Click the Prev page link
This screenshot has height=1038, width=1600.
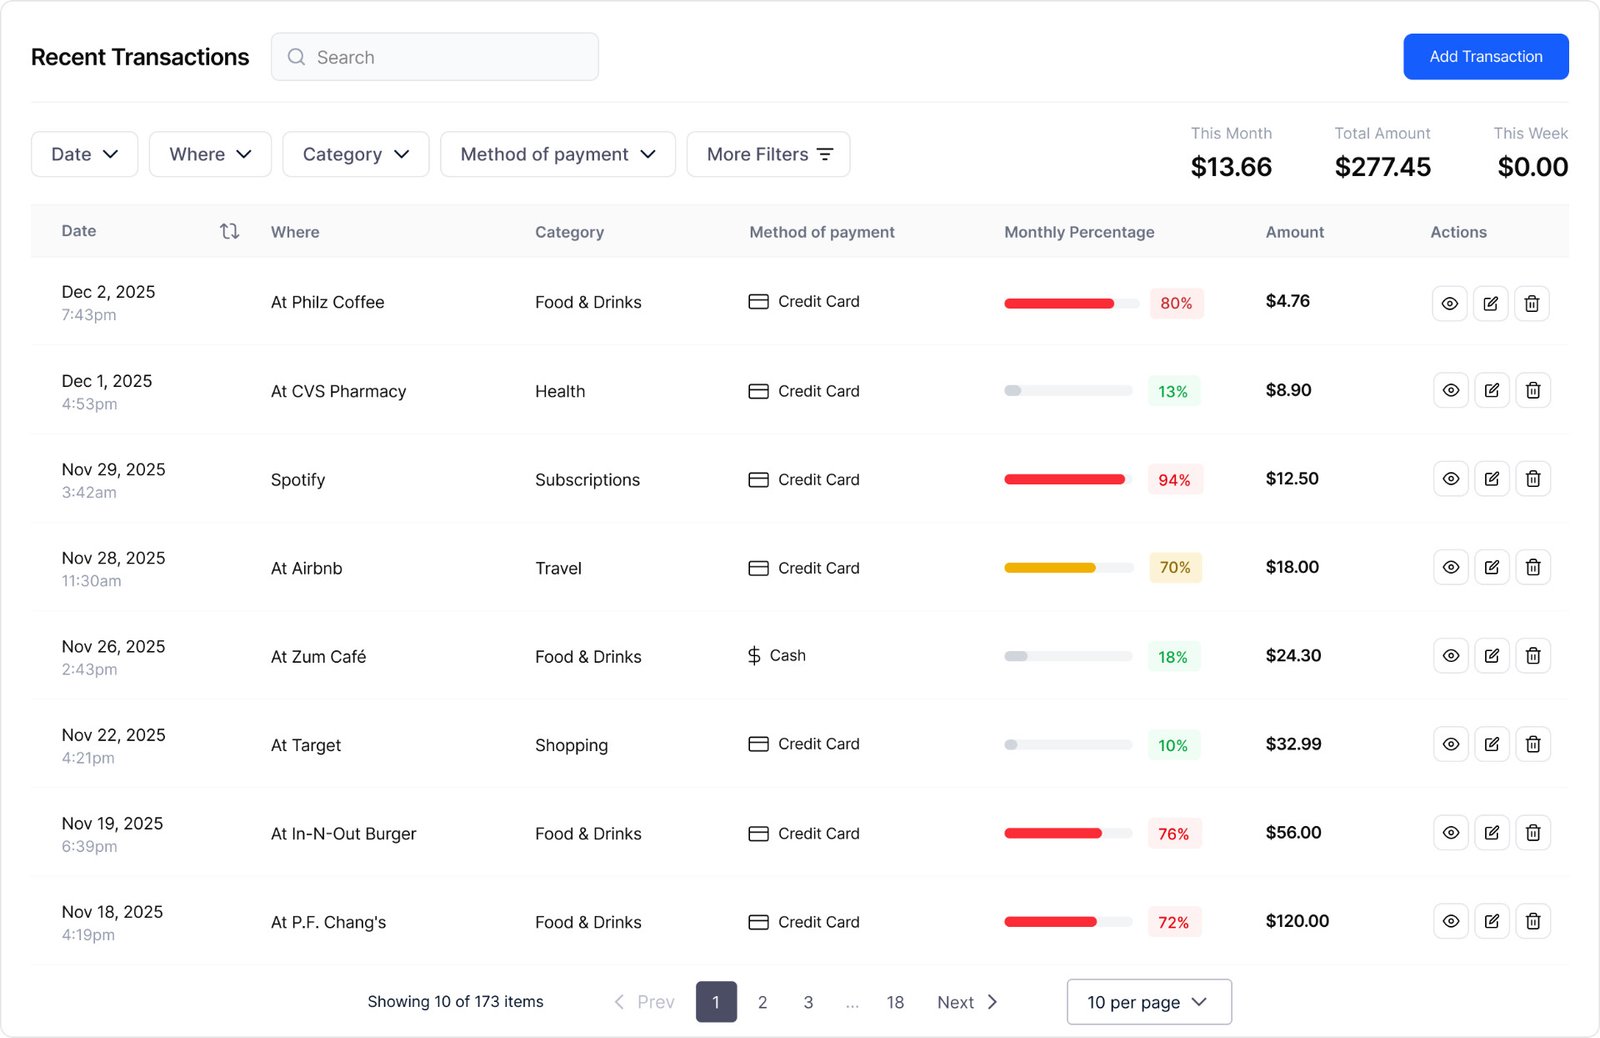(644, 1002)
